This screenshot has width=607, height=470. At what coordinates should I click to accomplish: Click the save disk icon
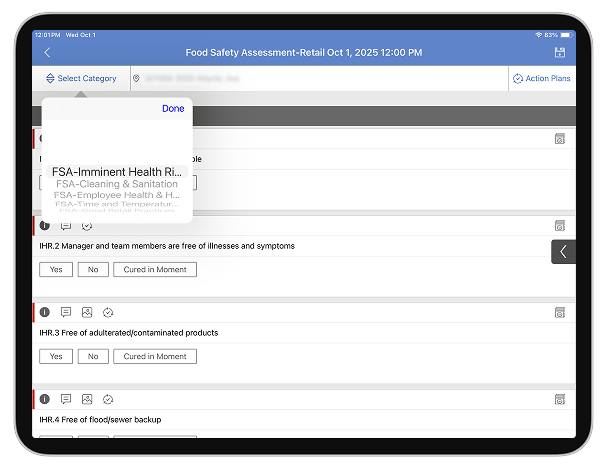click(x=559, y=52)
